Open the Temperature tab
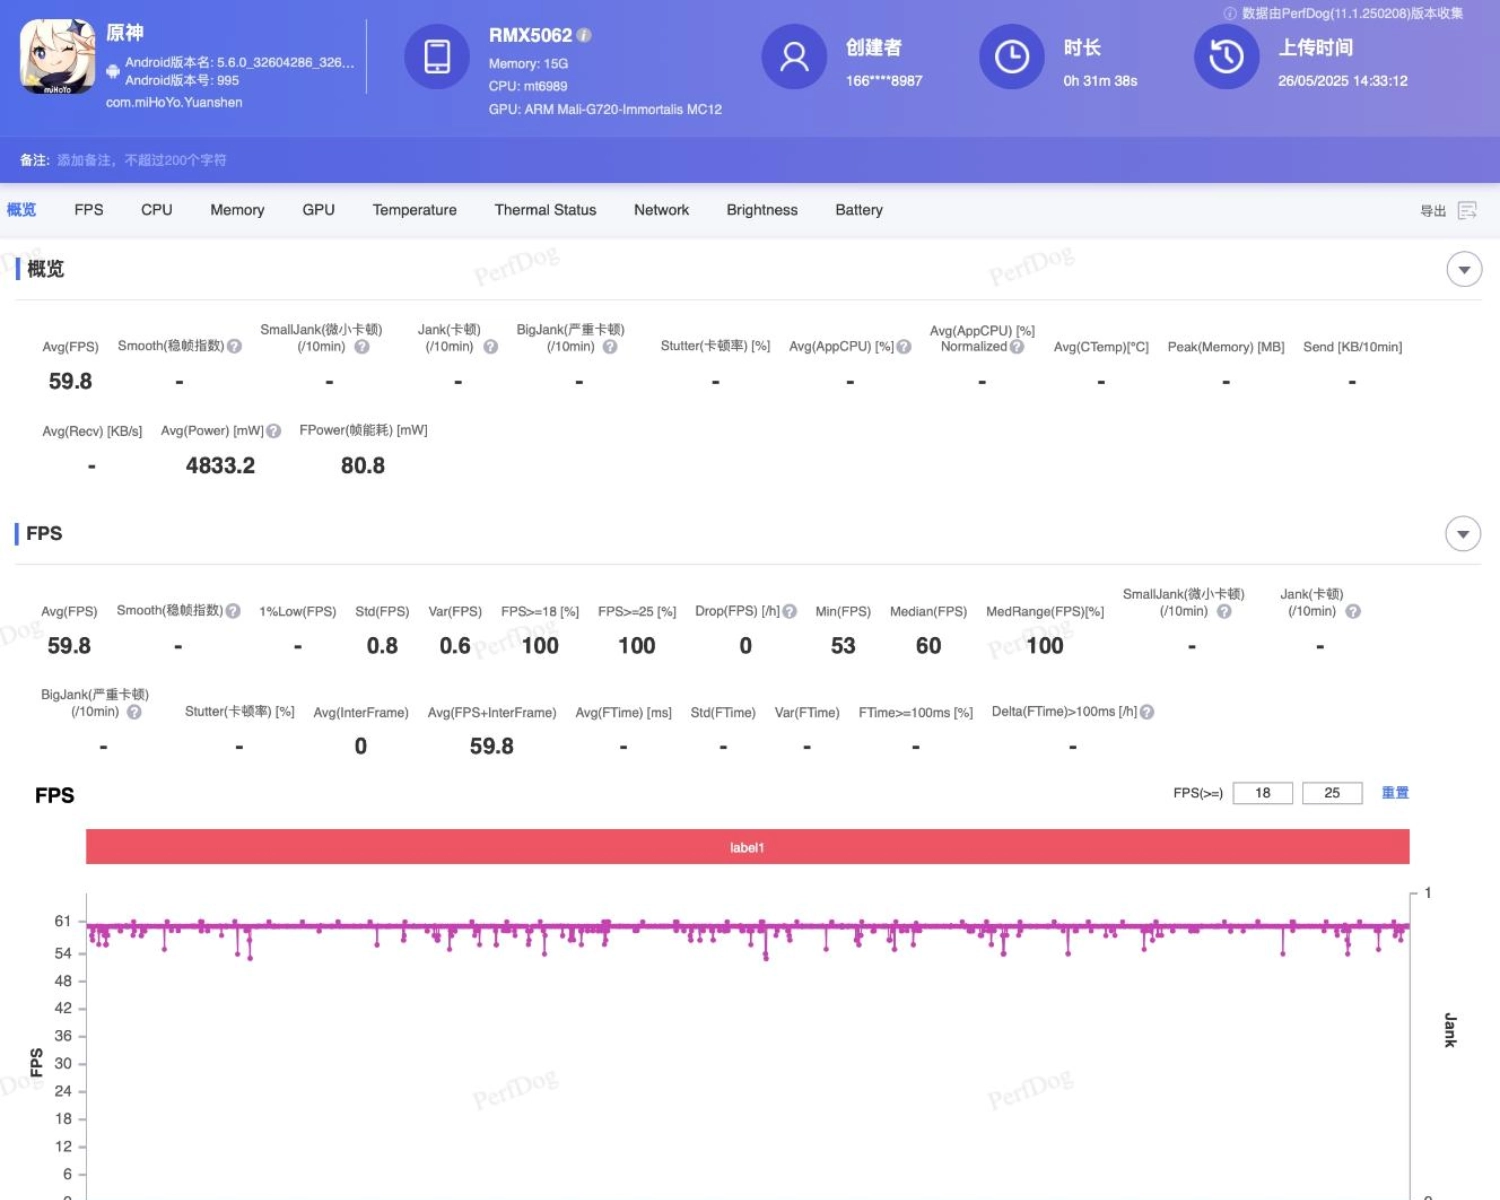The width and height of the screenshot is (1500, 1200). 415,210
